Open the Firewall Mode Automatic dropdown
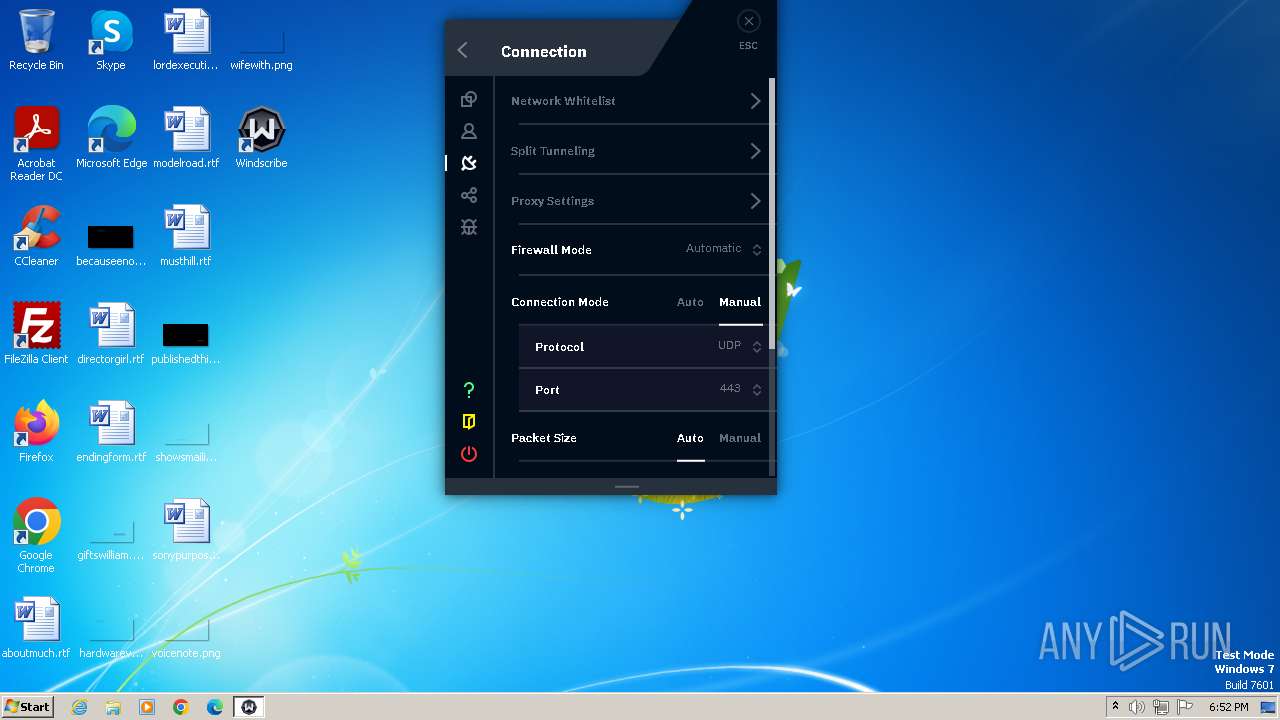Viewport: 1280px width, 720px height. pyautogui.click(x=724, y=249)
